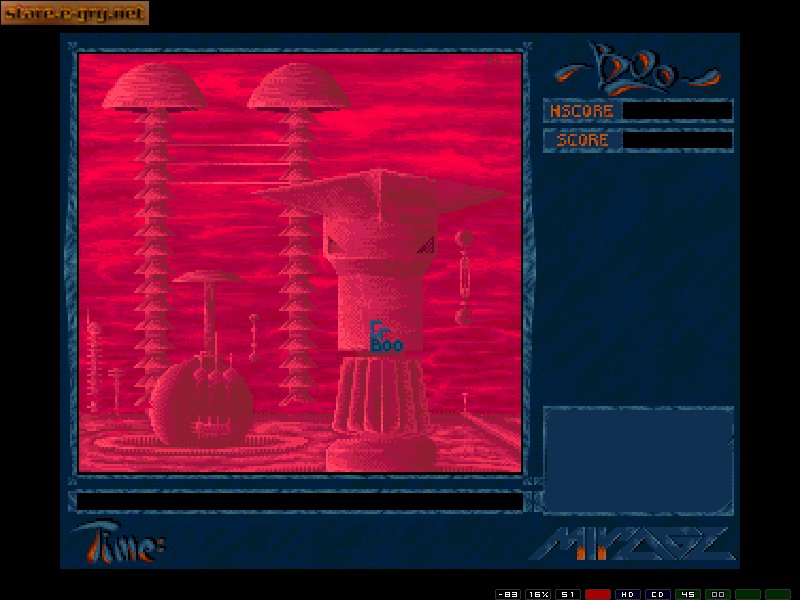Click the Boo logo at top right
800x600 pixels.
point(638,69)
